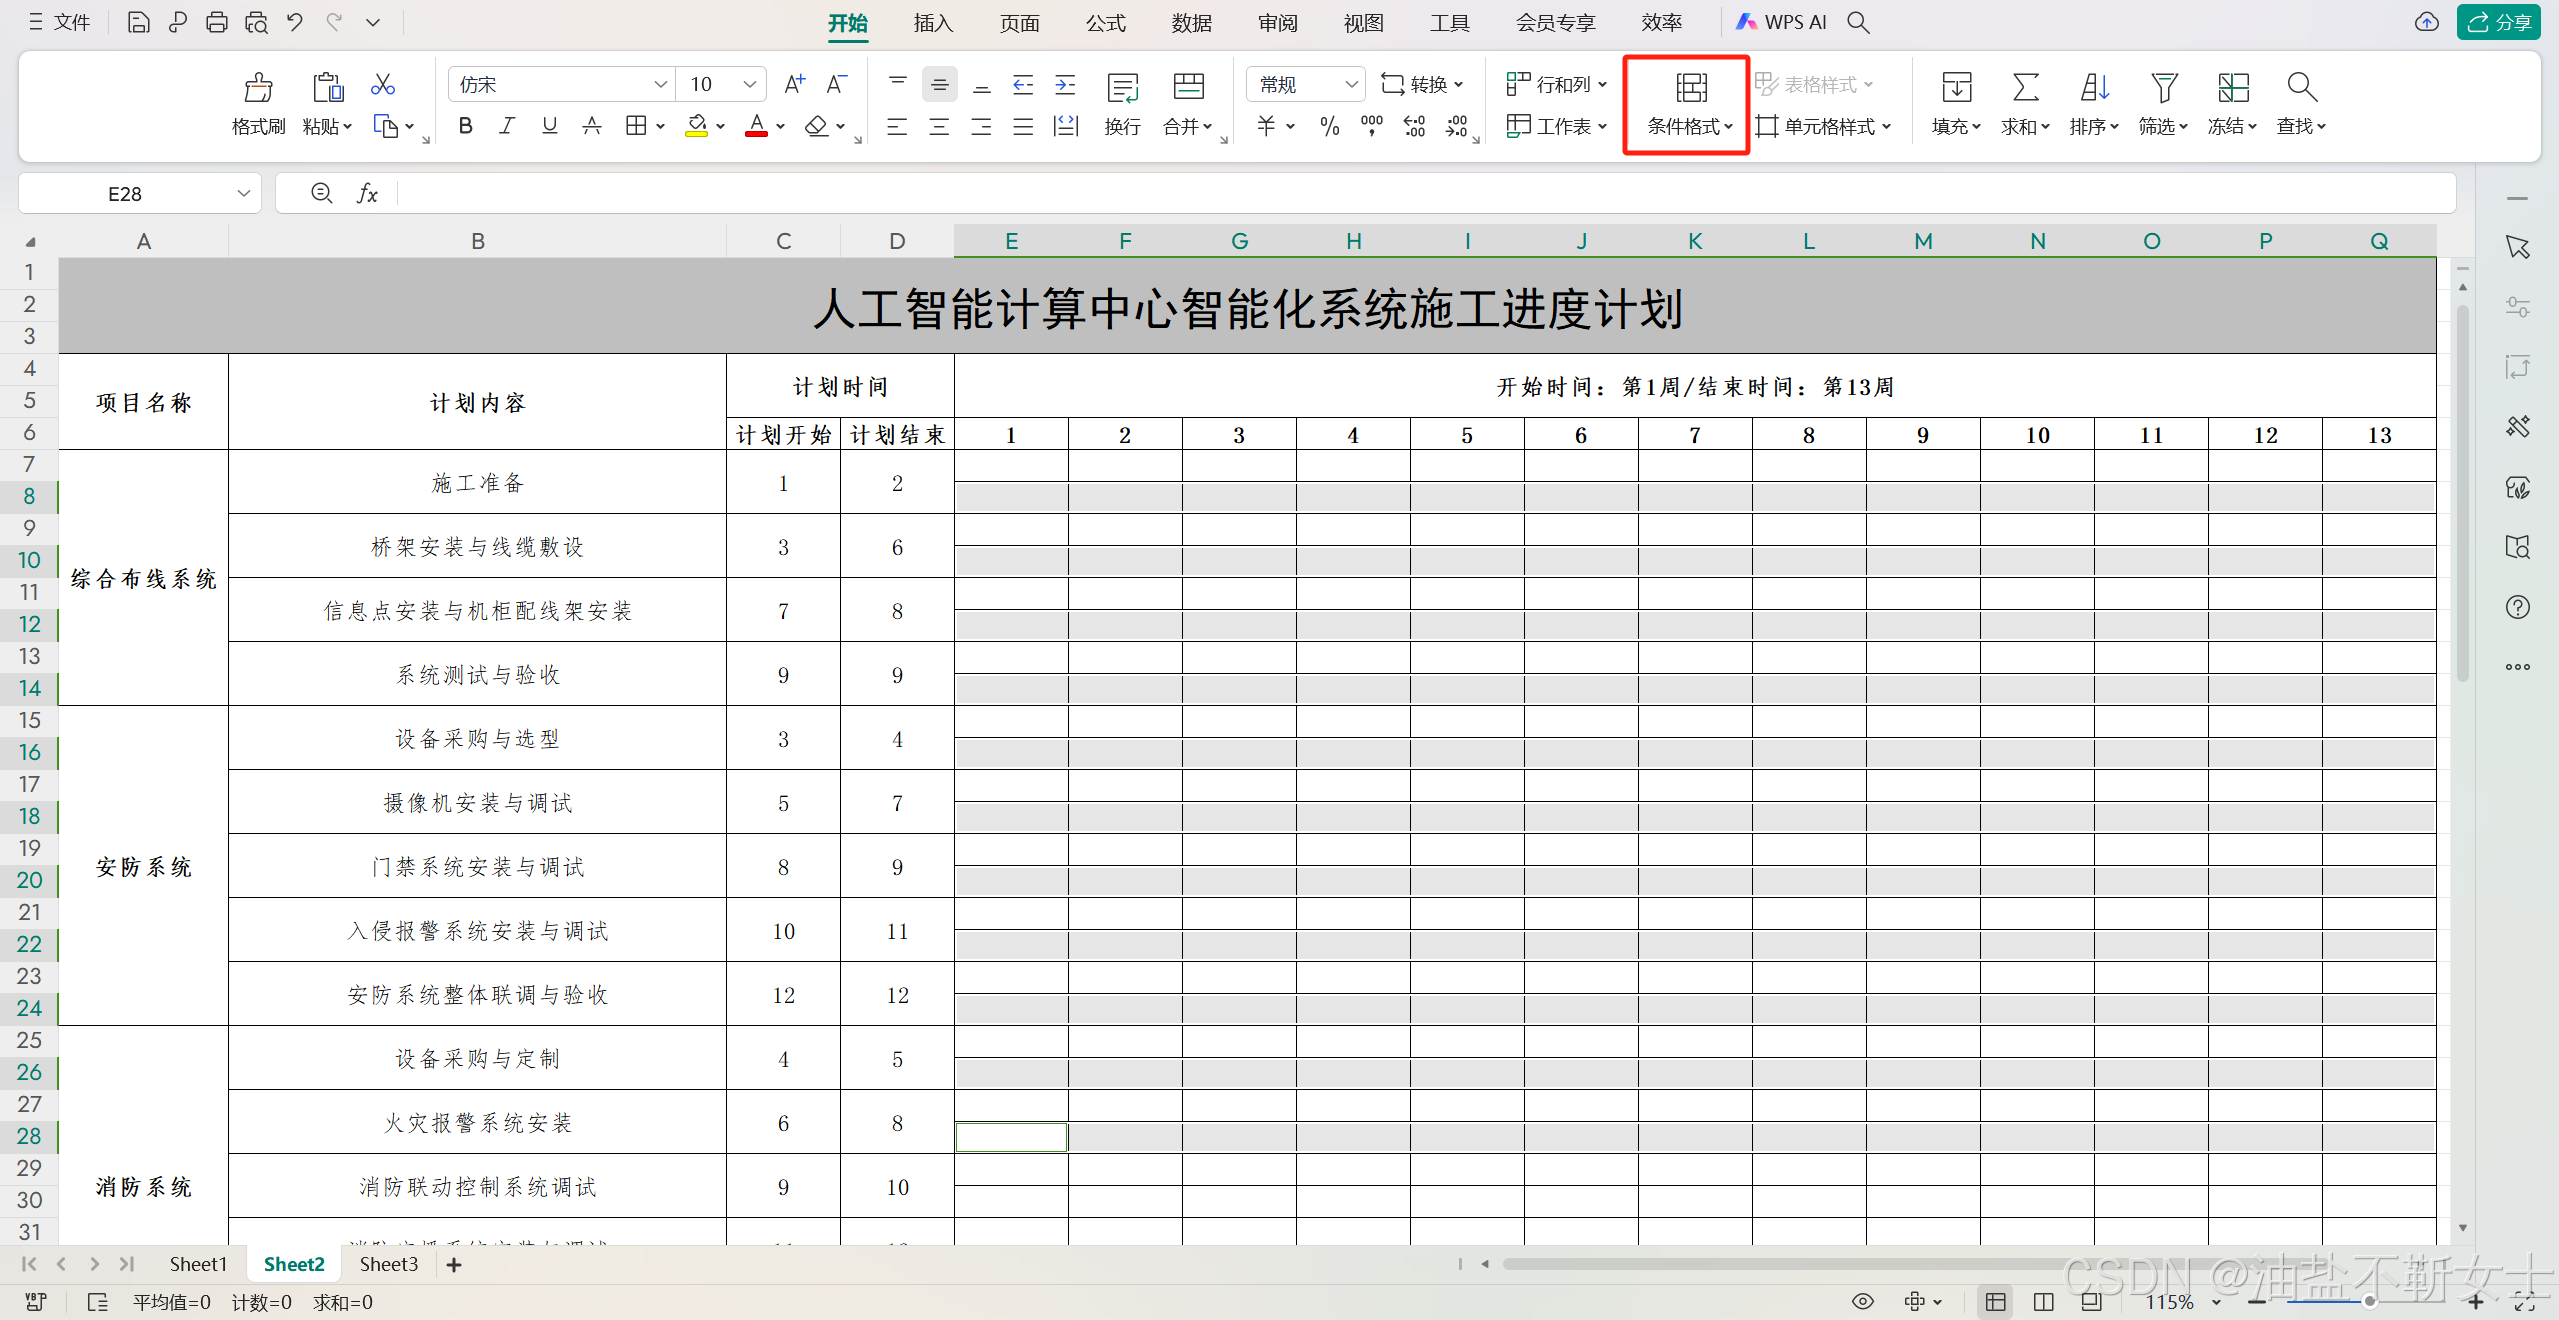Toggle Italic formatting
This screenshot has width=2559, height=1320.
(507, 126)
